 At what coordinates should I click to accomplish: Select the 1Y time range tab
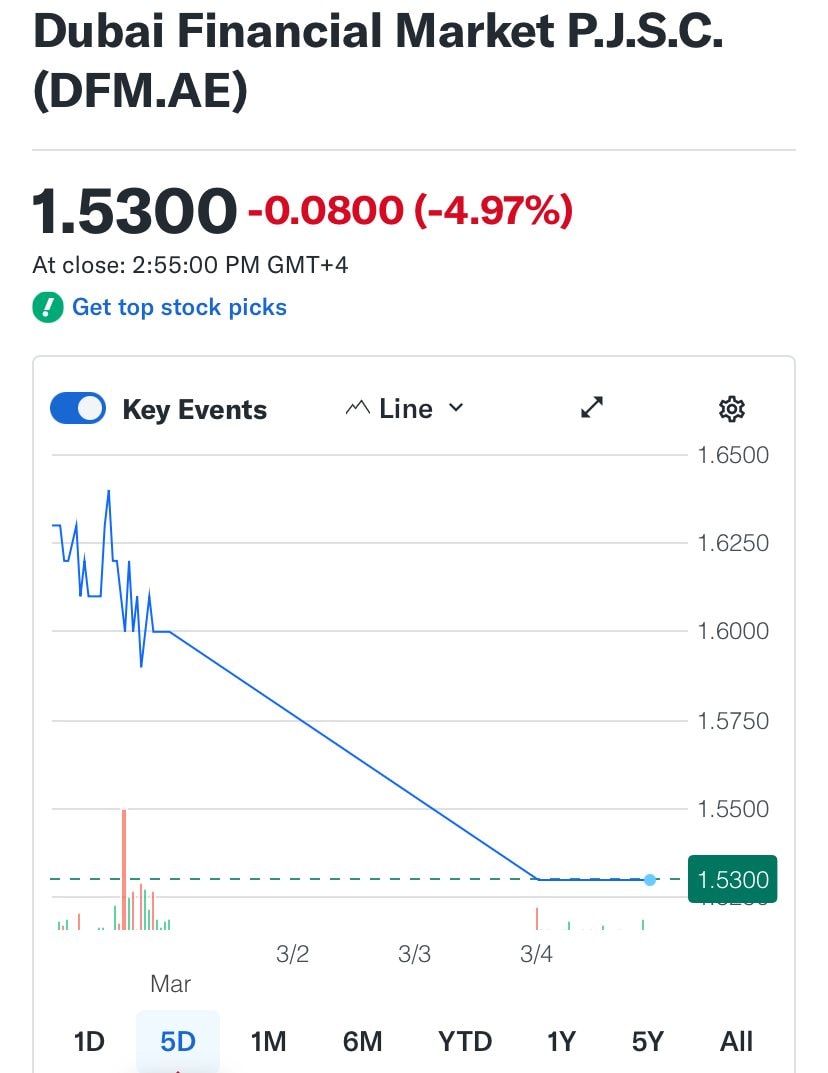click(561, 1041)
